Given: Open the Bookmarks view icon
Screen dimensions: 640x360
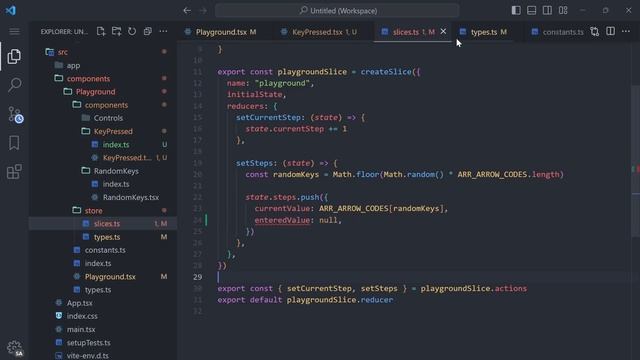Looking at the screenshot, I should pos(14,143).
